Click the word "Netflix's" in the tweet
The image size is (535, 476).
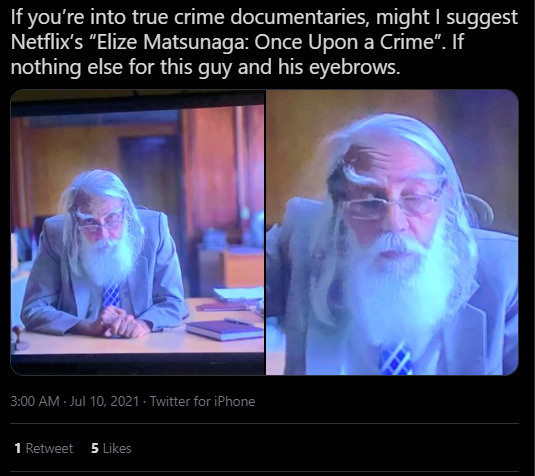47,42
